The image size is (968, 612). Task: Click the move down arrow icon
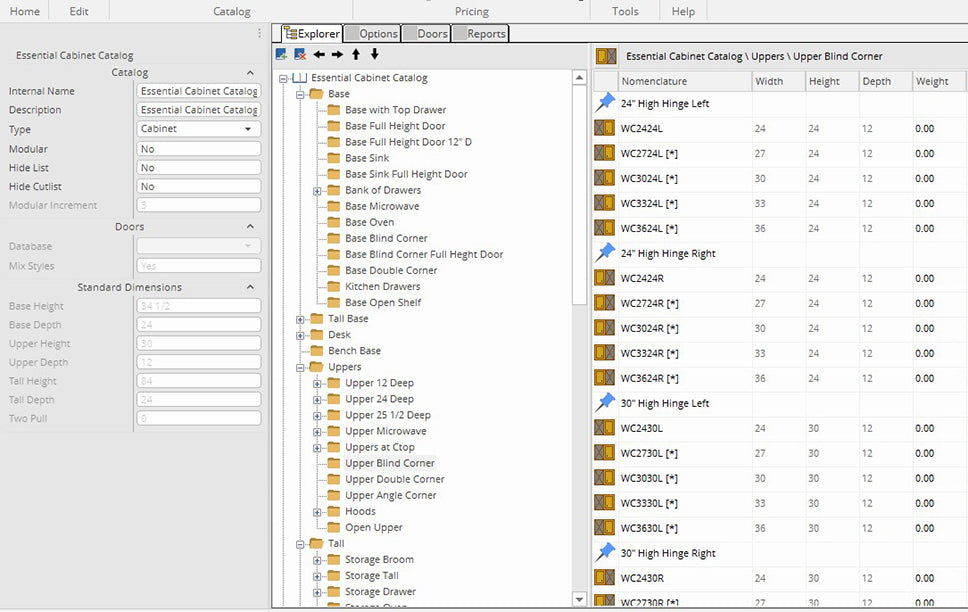click(x=374, y=54)
